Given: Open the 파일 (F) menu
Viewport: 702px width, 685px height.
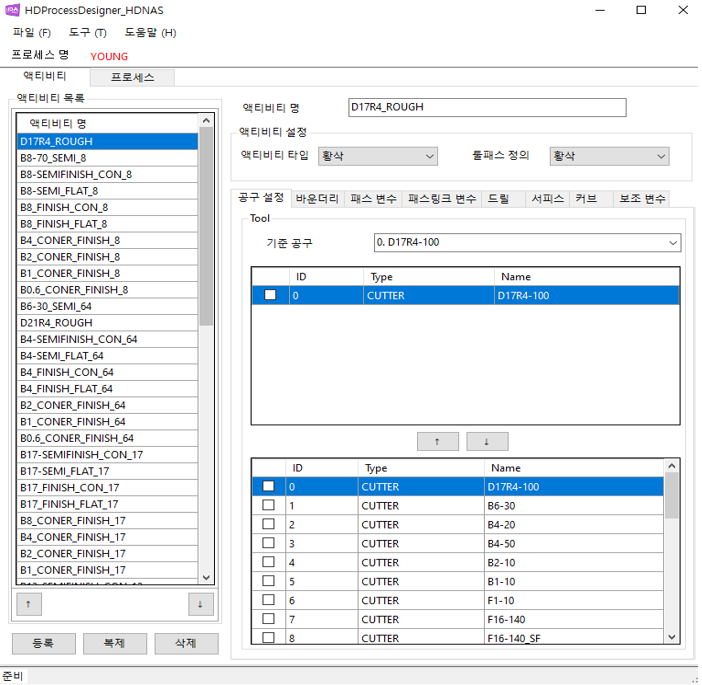Looking at the screenshot, I should (x=32, y=33).
